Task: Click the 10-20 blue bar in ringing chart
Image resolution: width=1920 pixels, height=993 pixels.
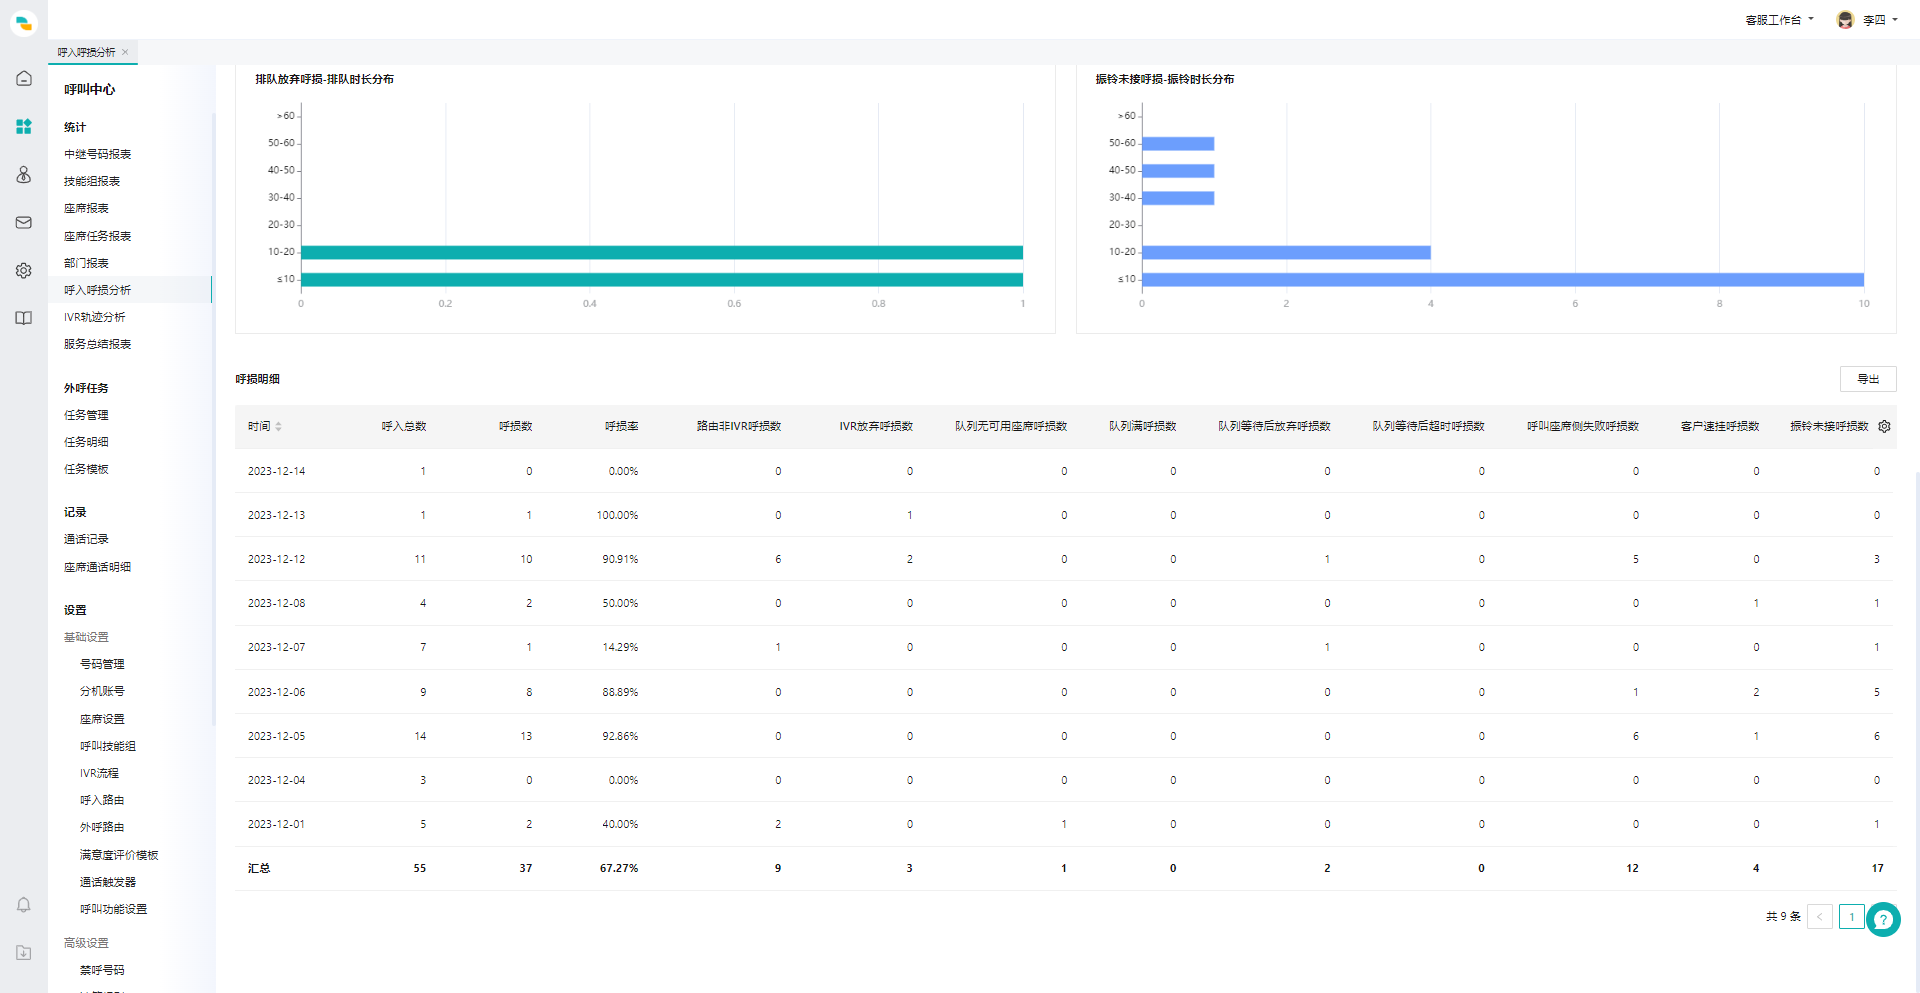Action: pos(1286,252)
